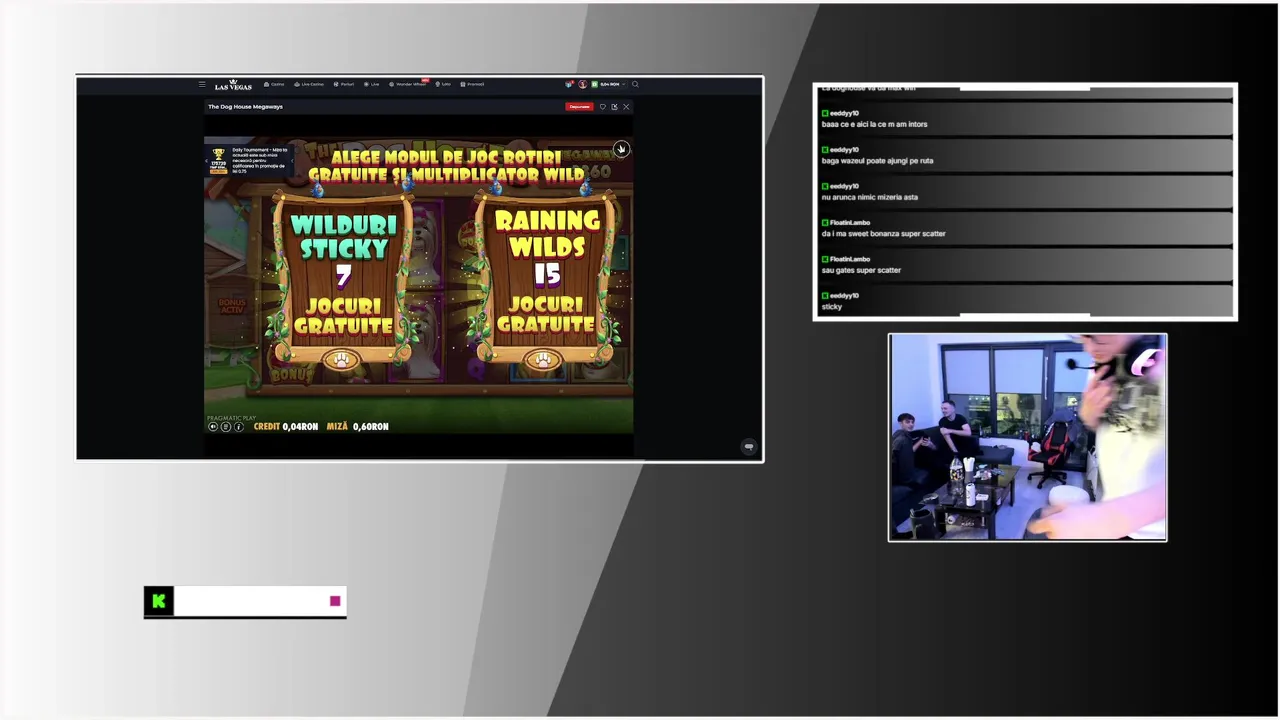1280x720 pixels.
Task: Click the MIZĂ 0,60RON value
Action: pos(357,427)
